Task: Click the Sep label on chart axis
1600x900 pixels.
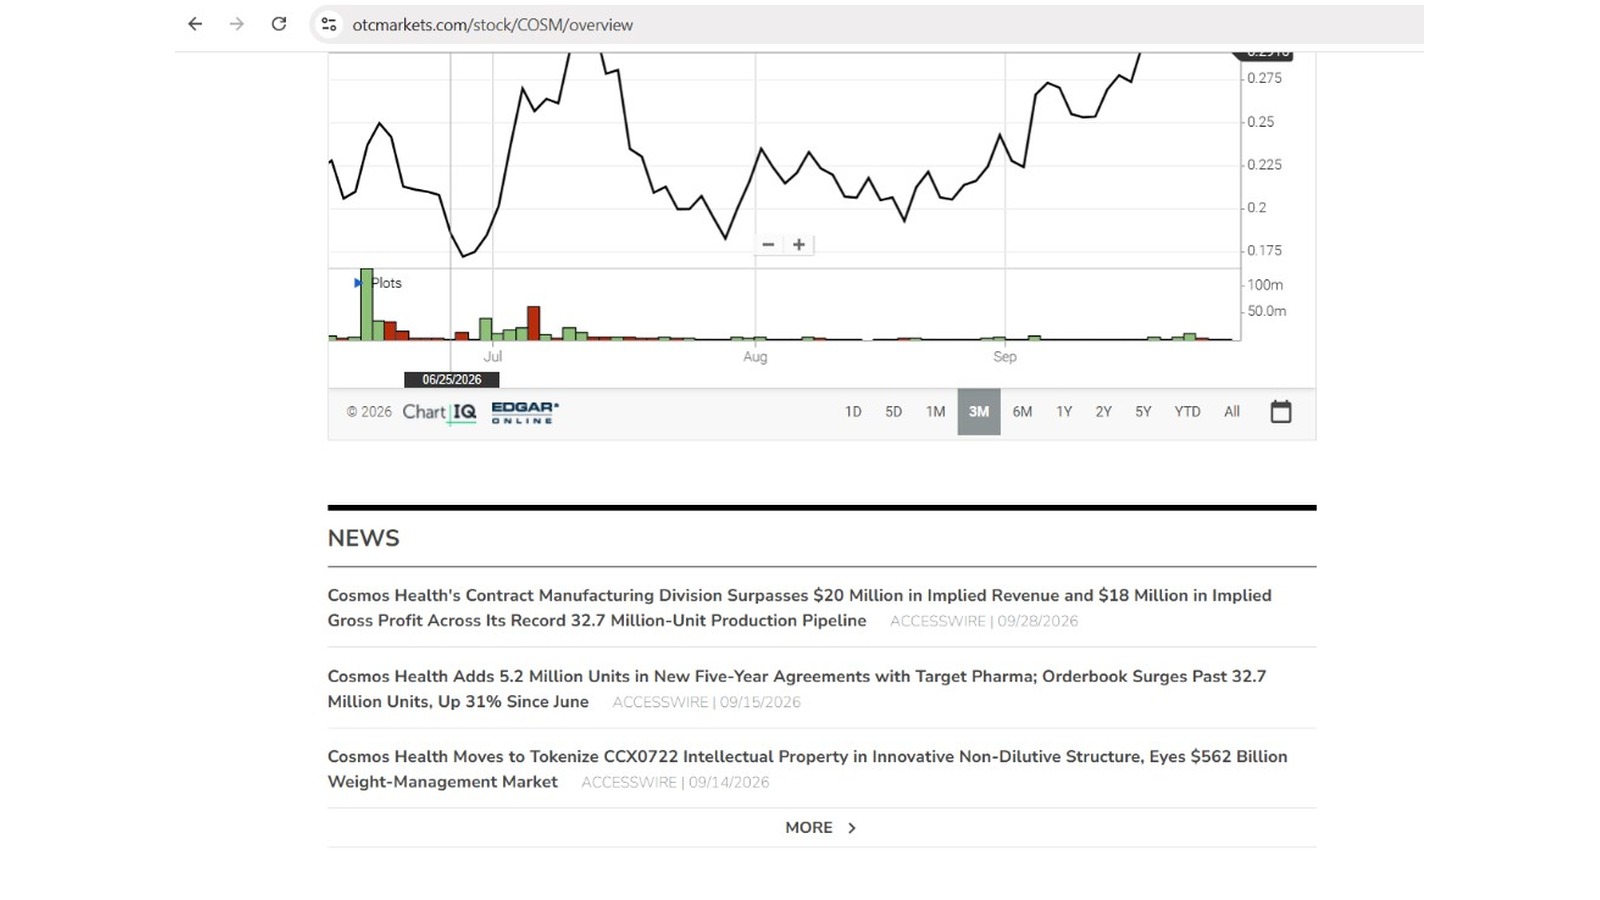Action: pos(1005,356)
